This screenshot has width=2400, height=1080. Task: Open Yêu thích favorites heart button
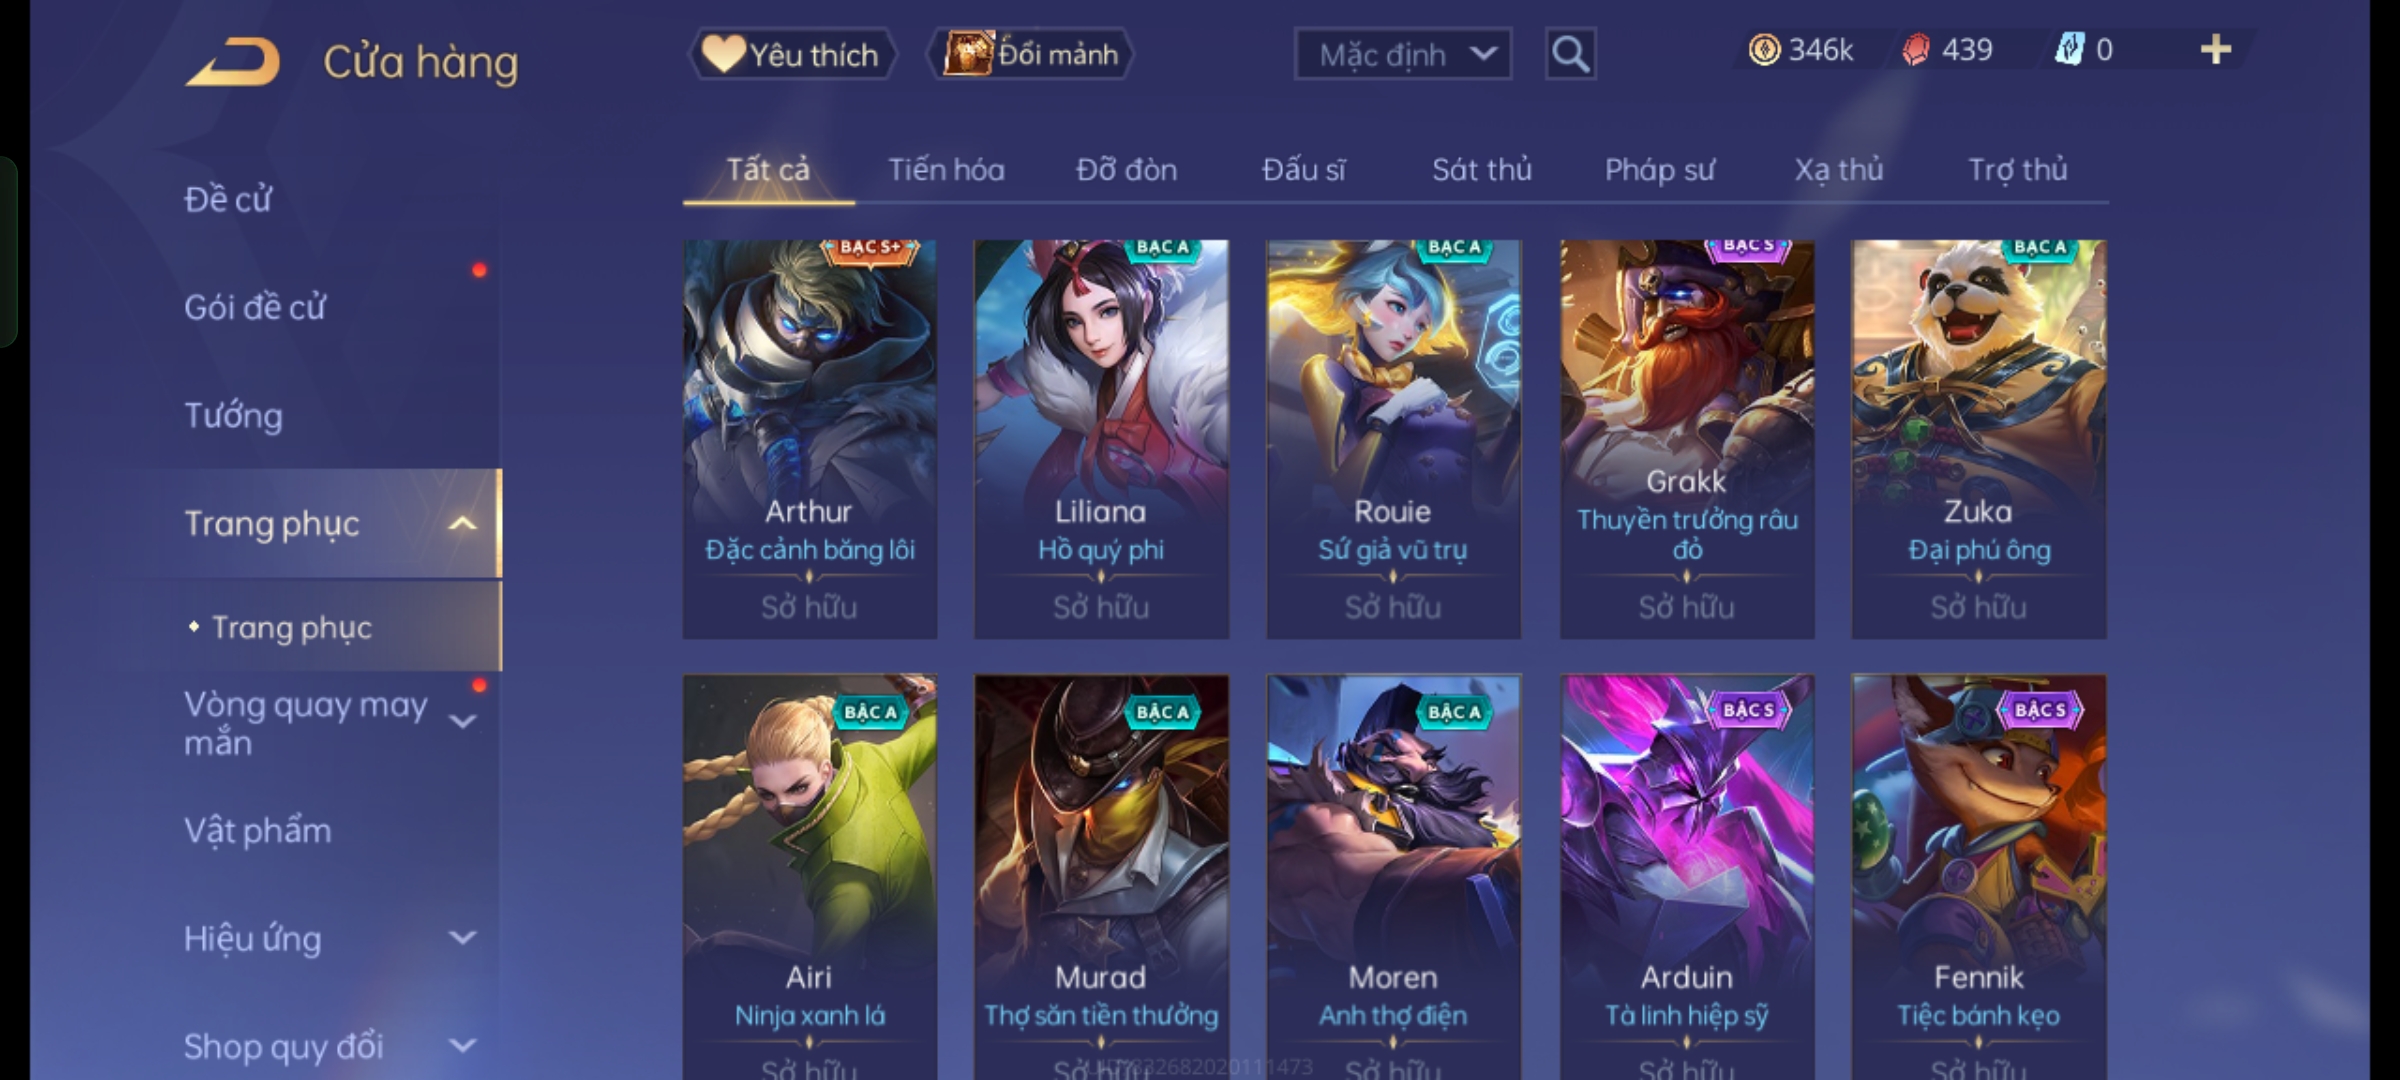coord(791,54)
